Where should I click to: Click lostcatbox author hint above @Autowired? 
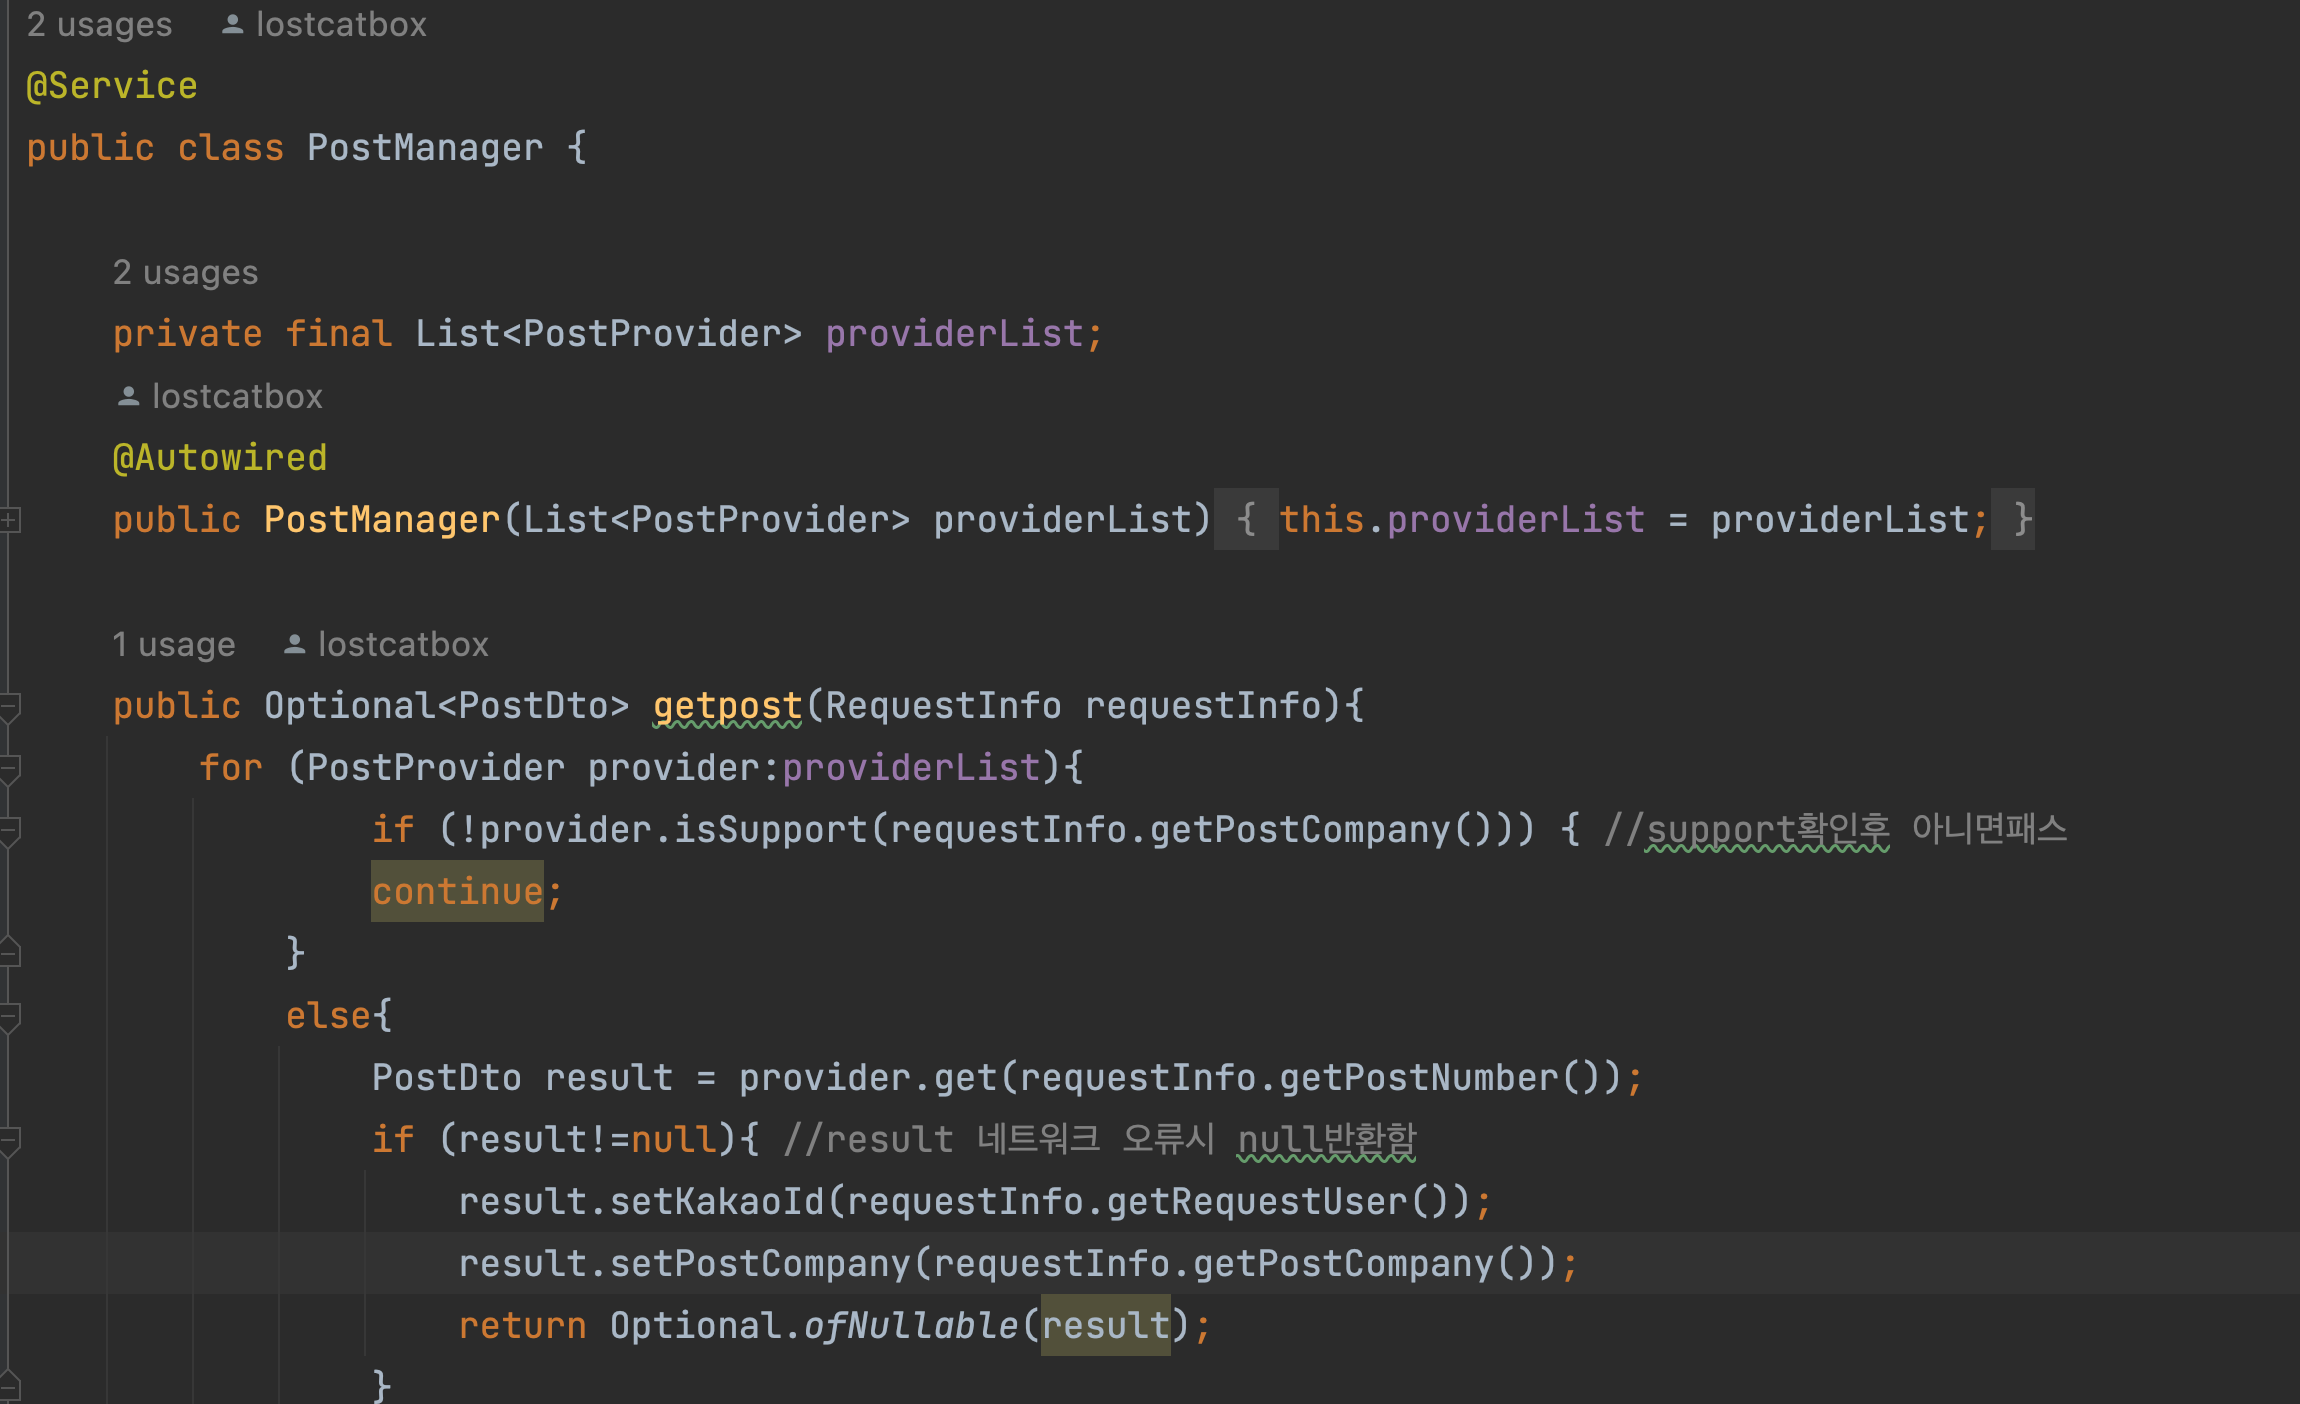tap(237, 396)
